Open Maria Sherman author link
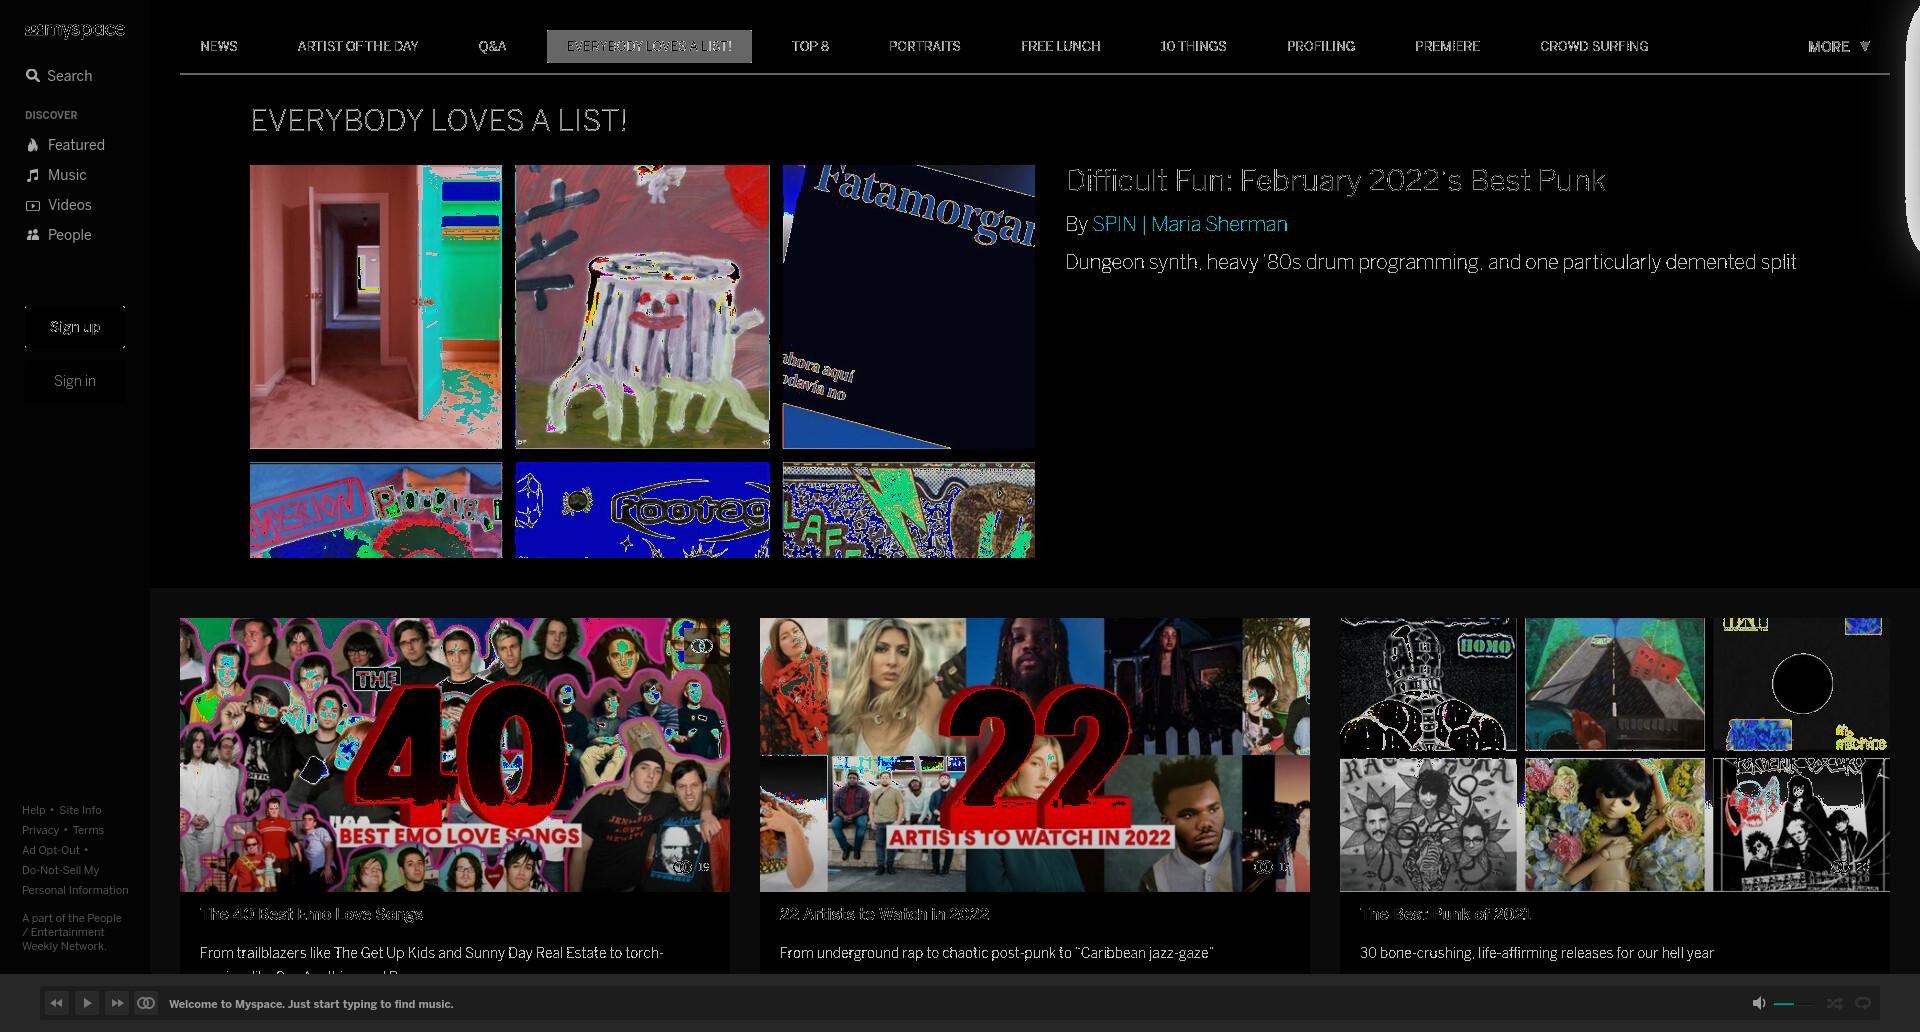Image resolution: width=1920 pixels, height=1032 pixels. 1219,224
